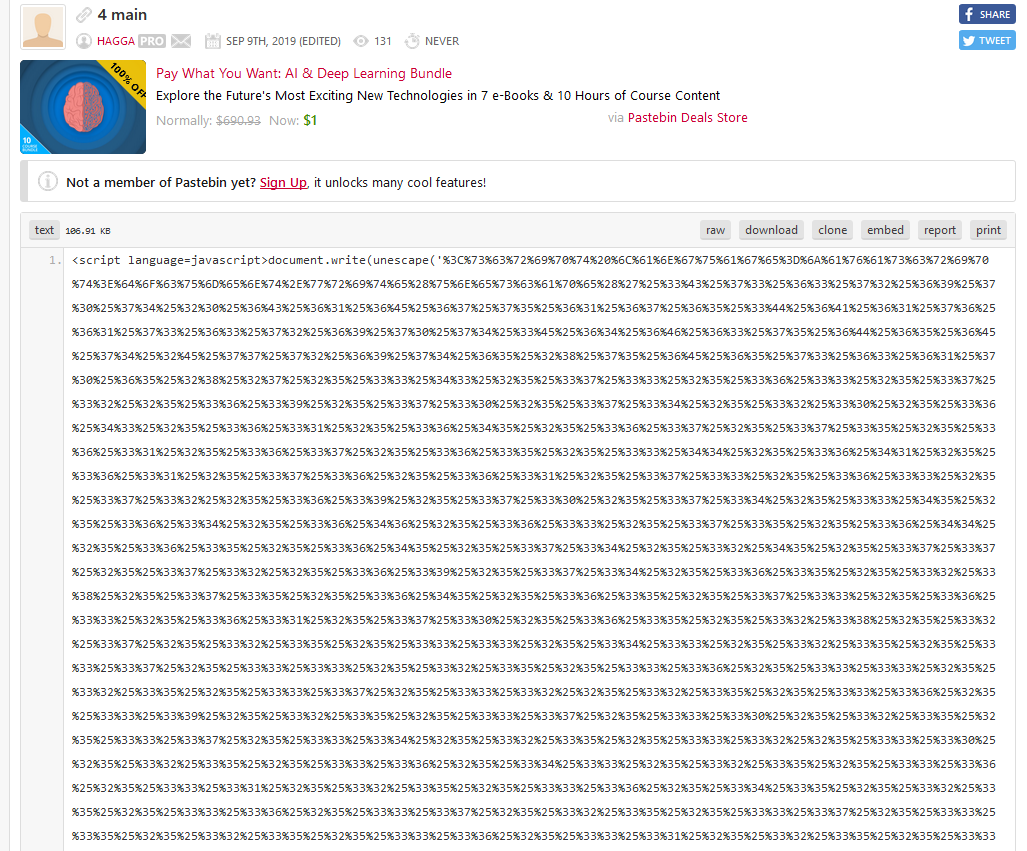Click the 'SEP 9TH, 2019 (EDITED)' date text
This screenshot has height=851, width=1027.
284,41
